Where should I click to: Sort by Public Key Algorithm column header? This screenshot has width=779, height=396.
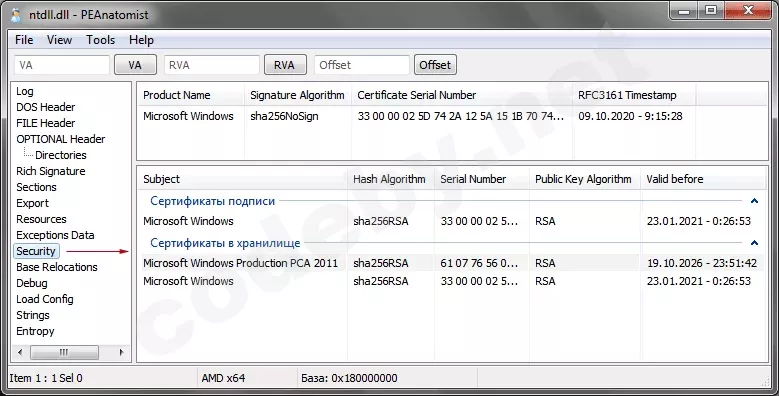click(x=586, y=179)
